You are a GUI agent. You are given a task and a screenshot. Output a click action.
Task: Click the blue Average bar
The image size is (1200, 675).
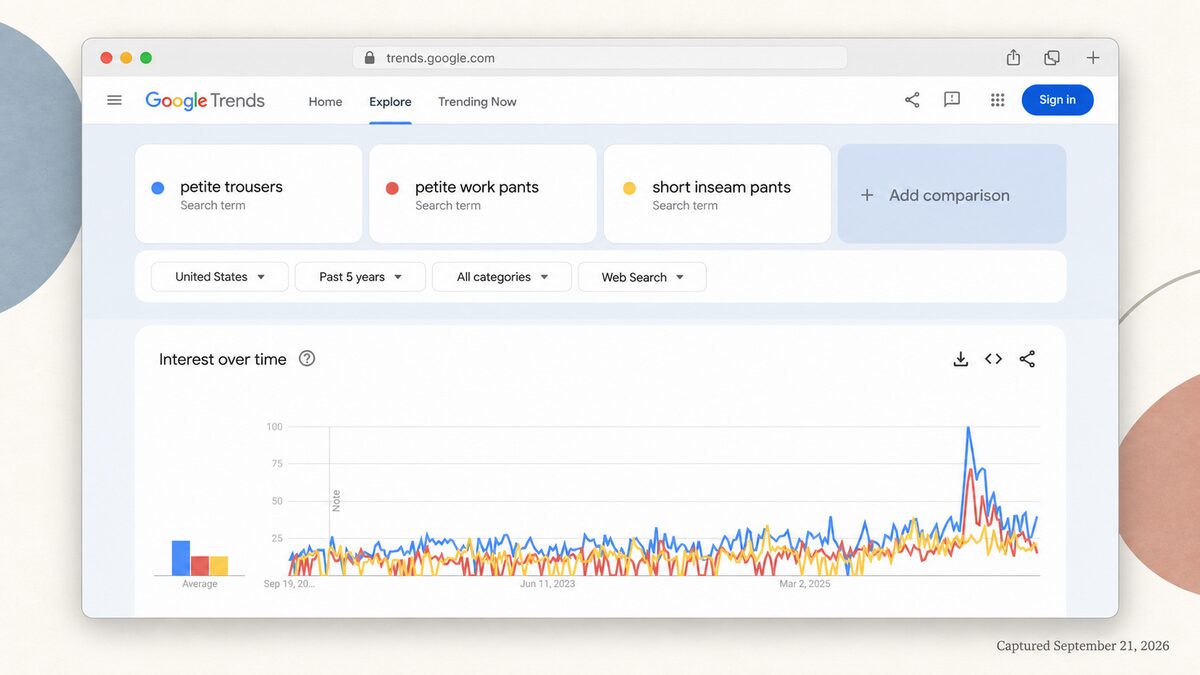pos(181,558)
